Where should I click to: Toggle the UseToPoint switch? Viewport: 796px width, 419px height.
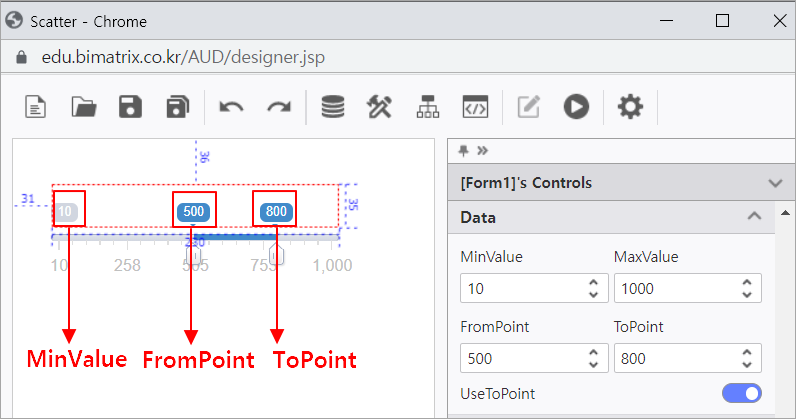point(741,394)
